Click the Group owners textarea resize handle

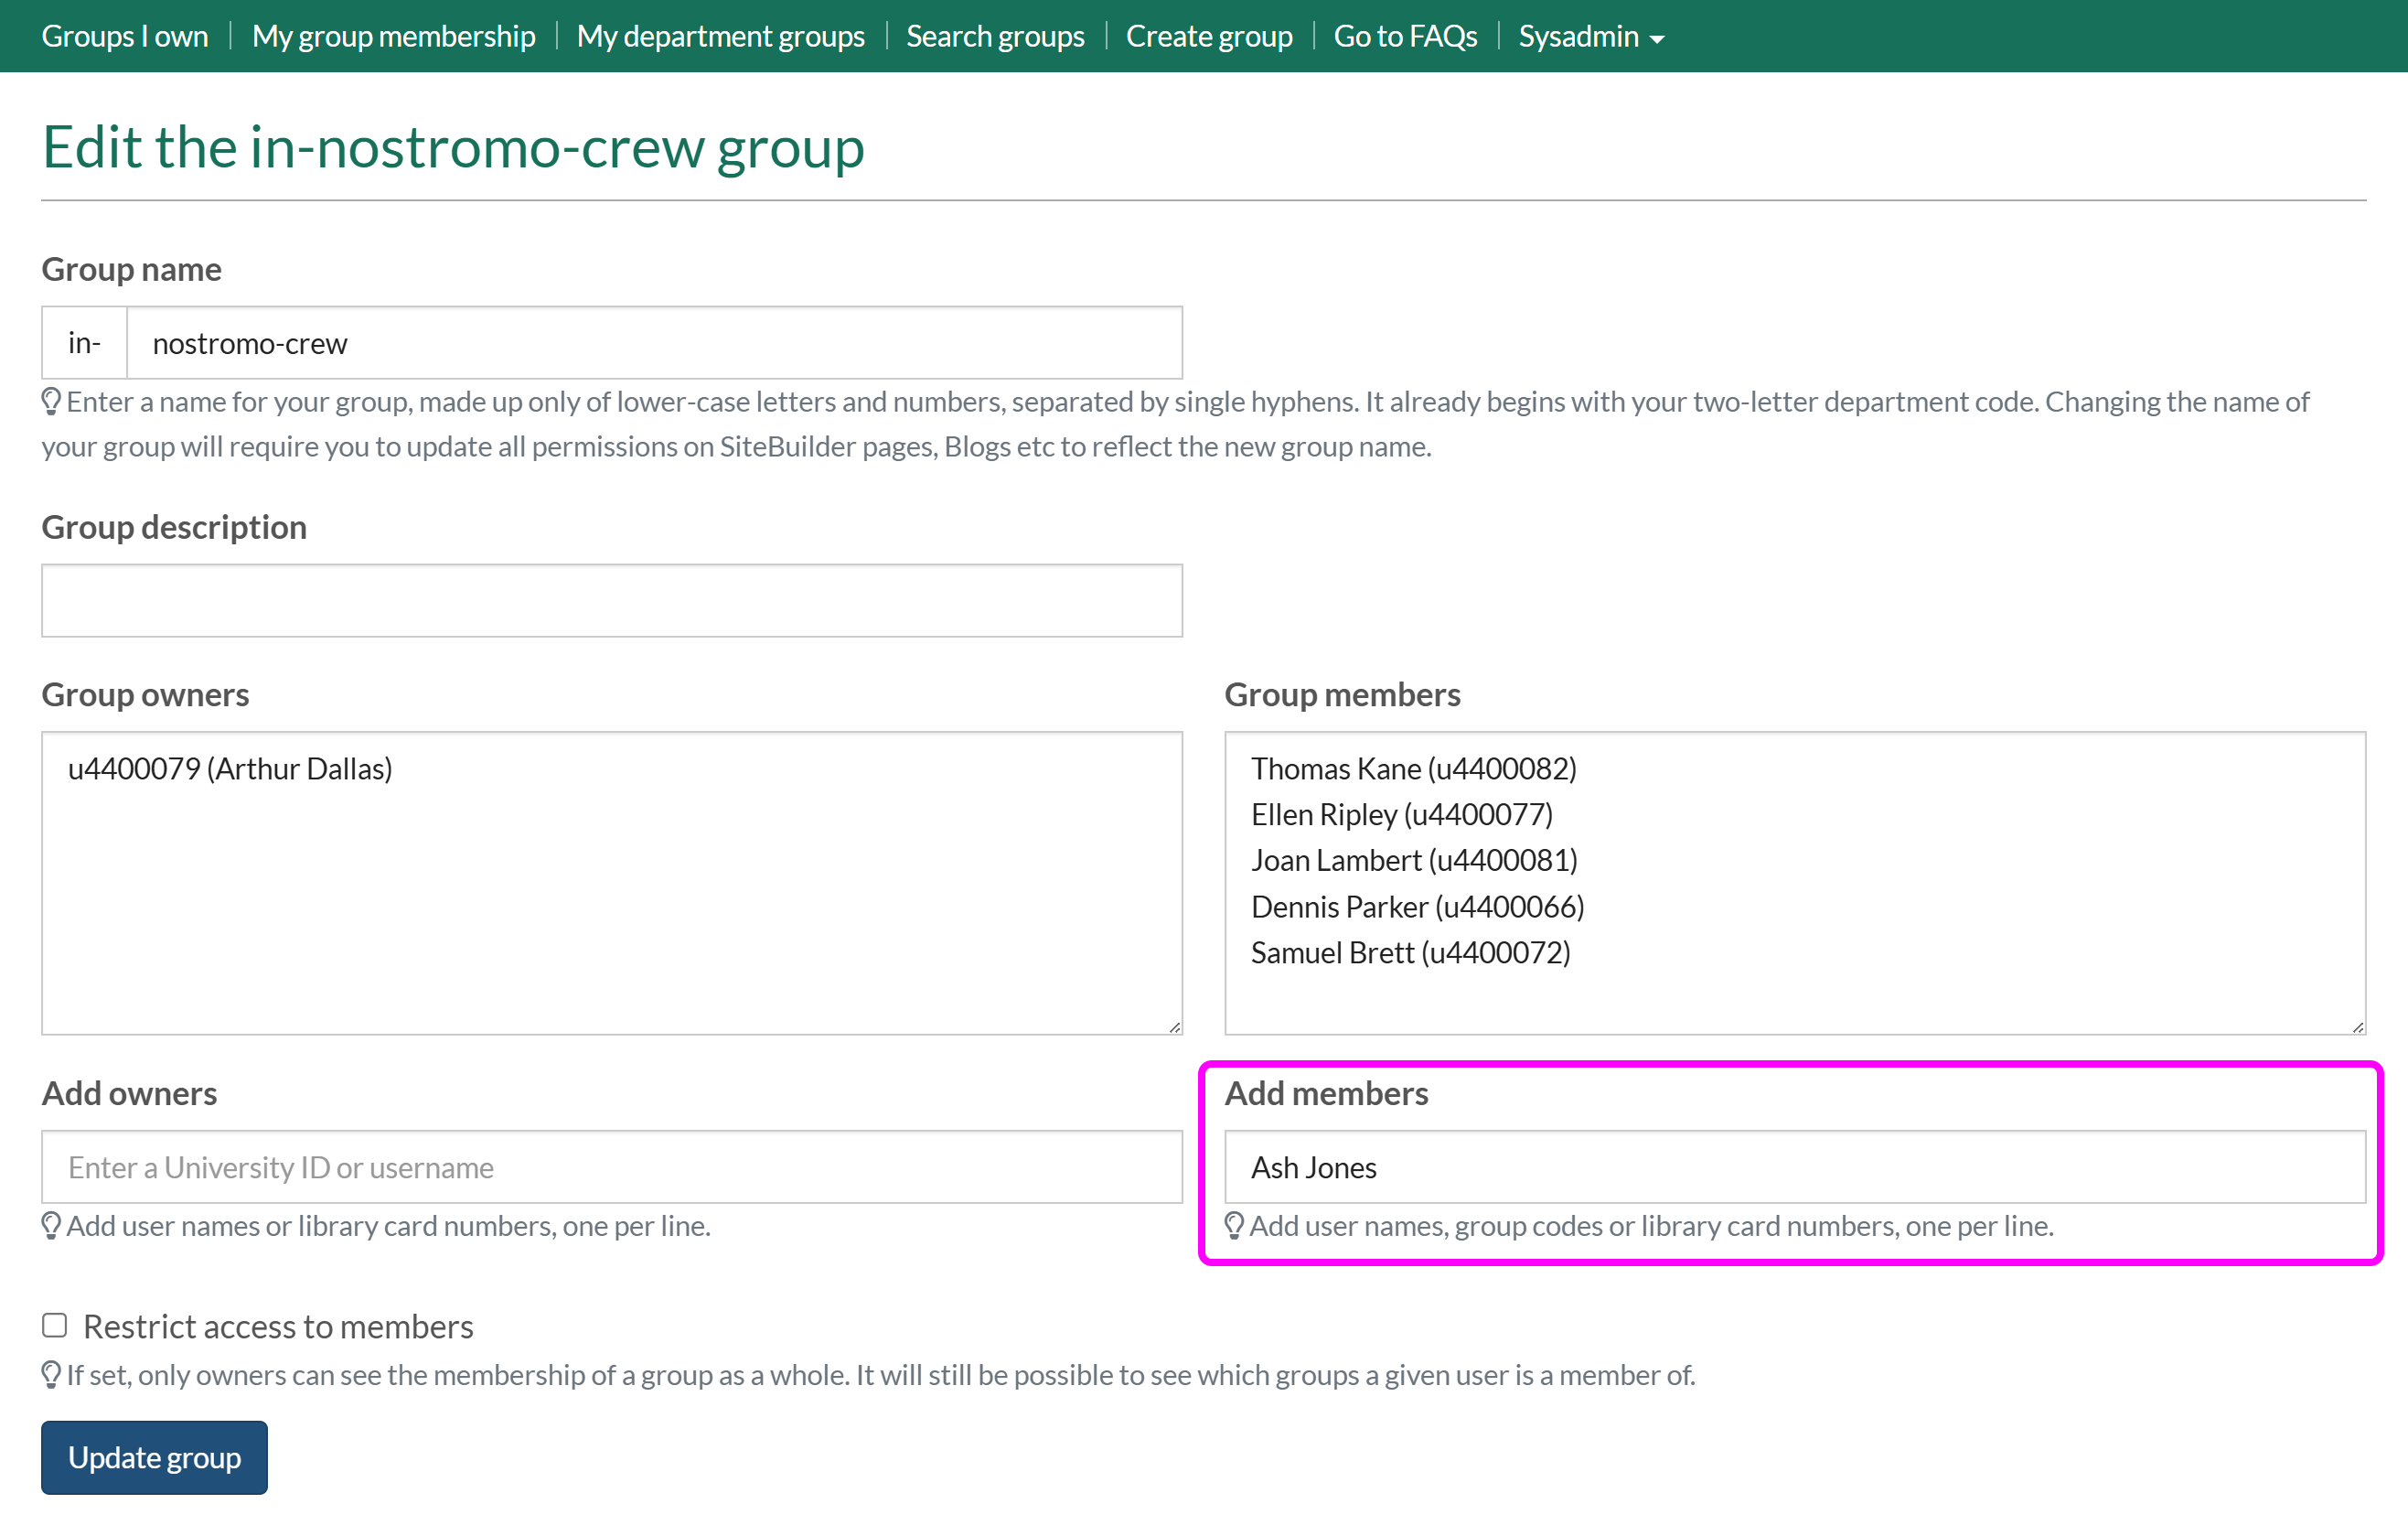[1174, 1027]
